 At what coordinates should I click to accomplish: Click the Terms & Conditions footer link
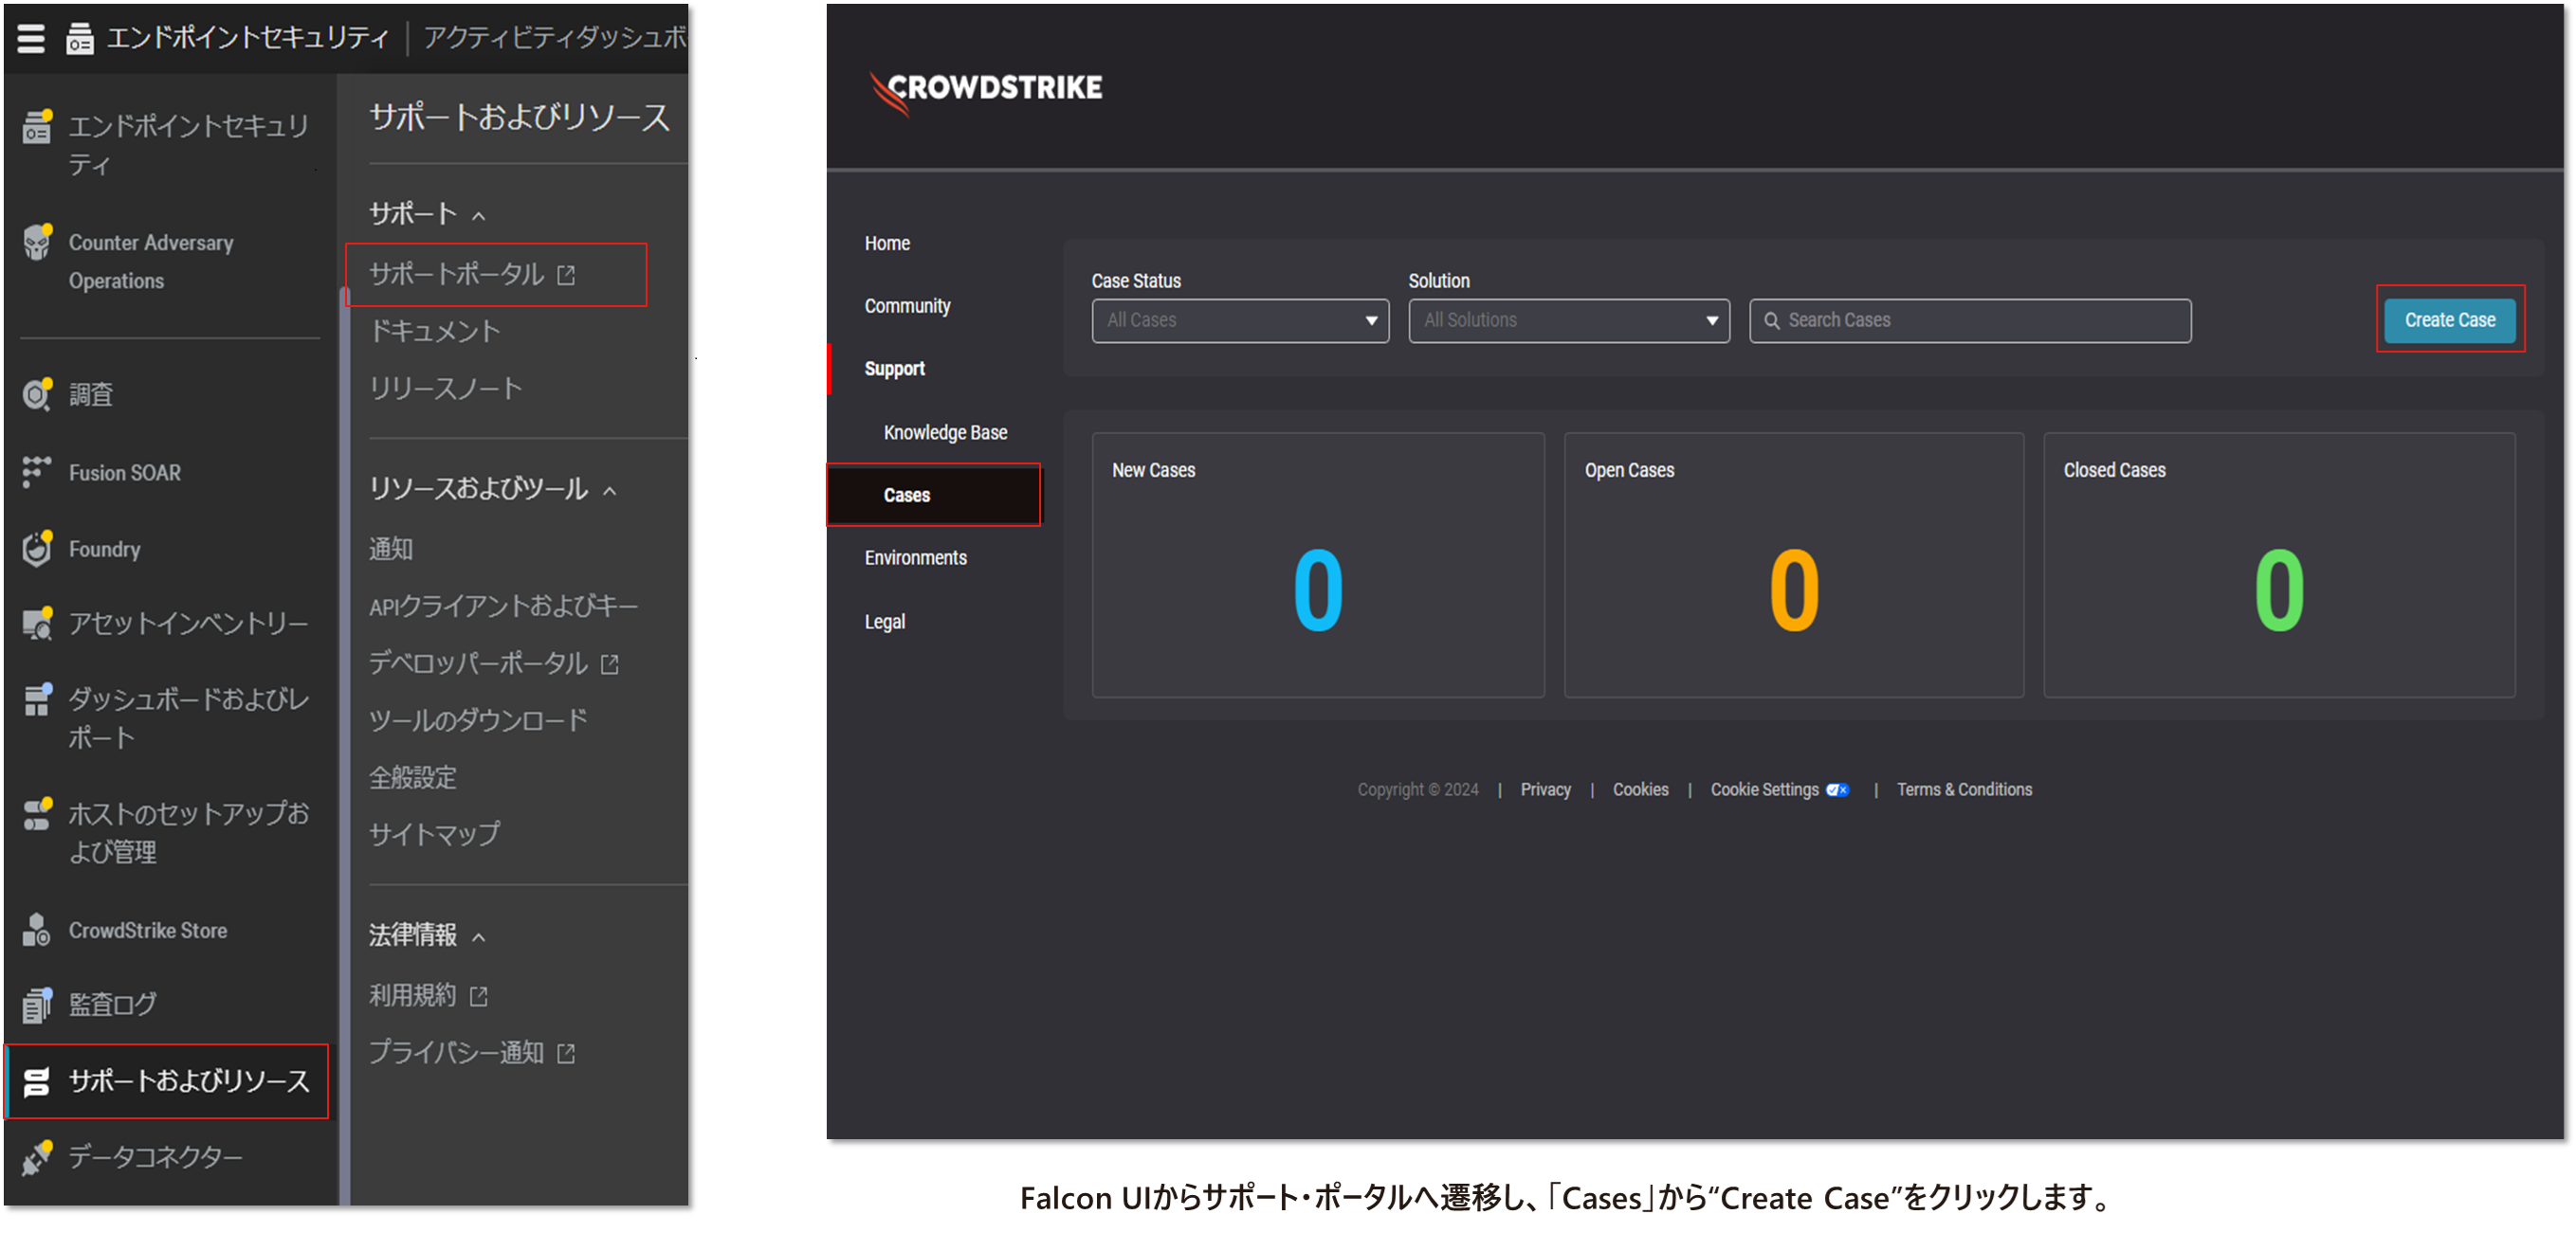[x=1964, y=790]
